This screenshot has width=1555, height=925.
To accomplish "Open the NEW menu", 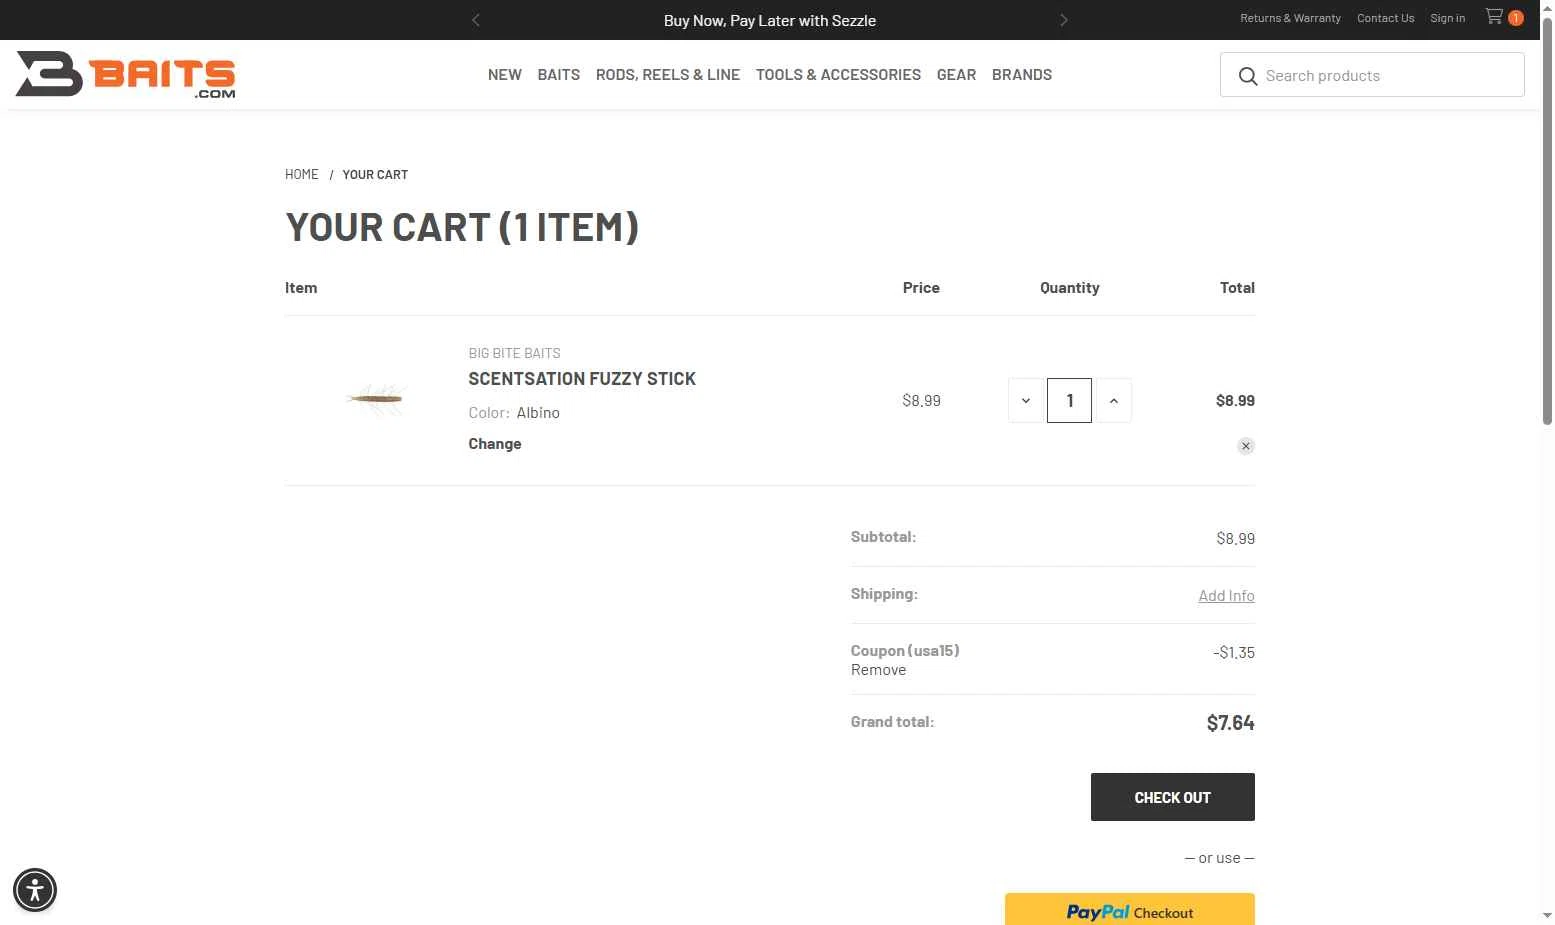I will [505, 75].
